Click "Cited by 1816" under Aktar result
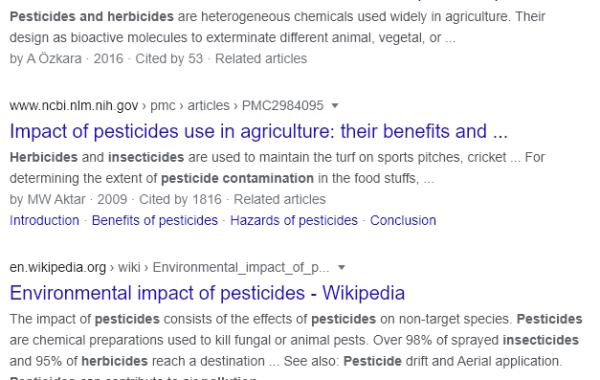600x380 pixels. (x=180, y=199)
